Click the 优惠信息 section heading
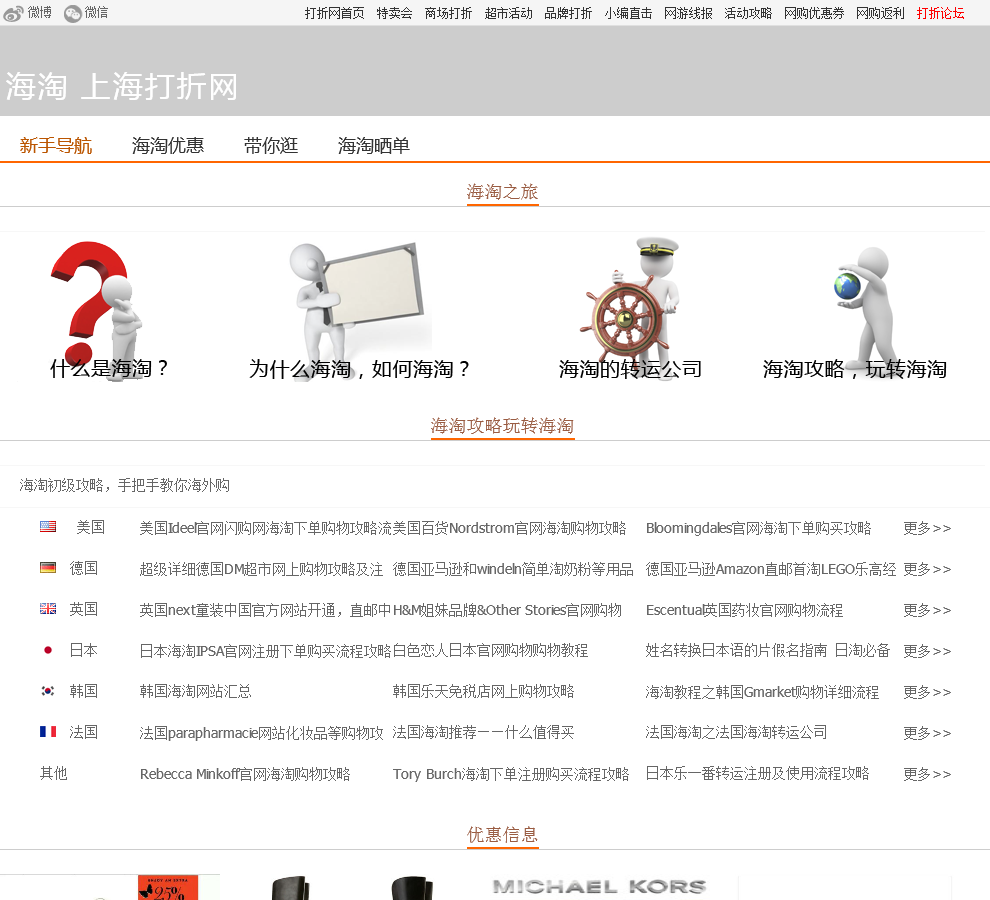990x900 pixels. [x=503, y=835]
